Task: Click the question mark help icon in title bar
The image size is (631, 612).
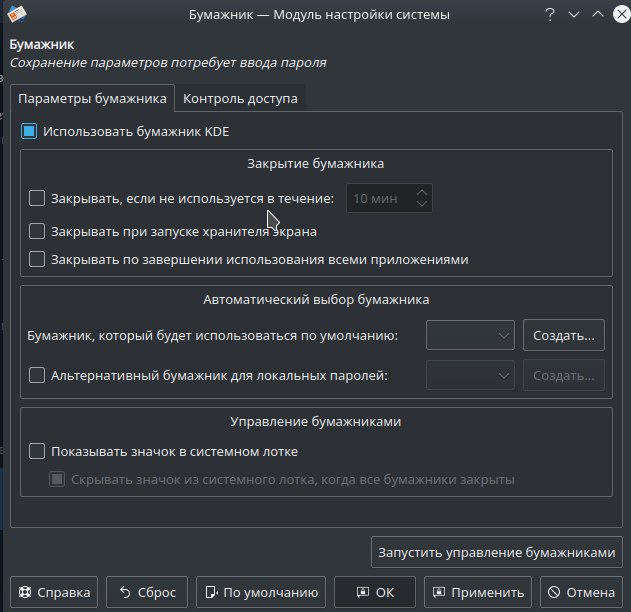Action: tap(550, 15)
